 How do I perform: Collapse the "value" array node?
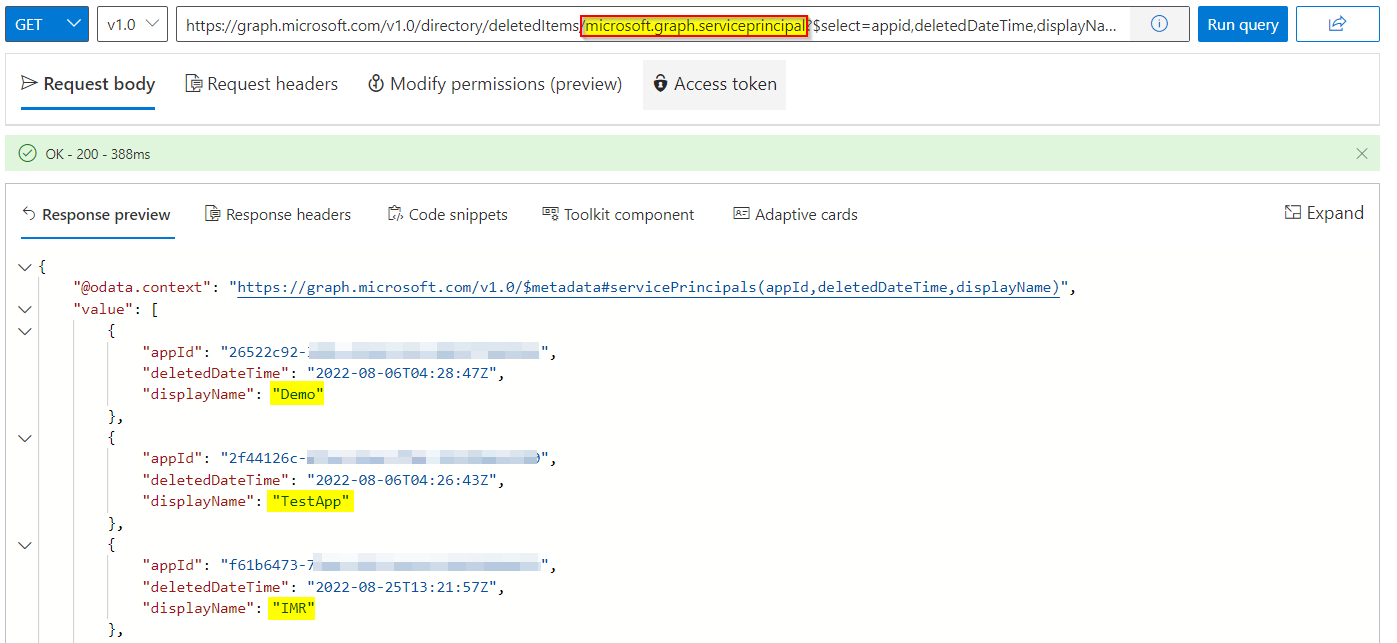25,309
